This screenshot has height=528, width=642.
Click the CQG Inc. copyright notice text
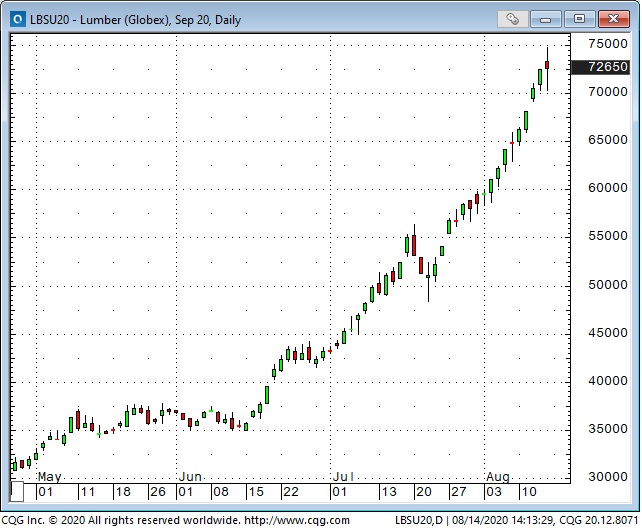(121, 520)
